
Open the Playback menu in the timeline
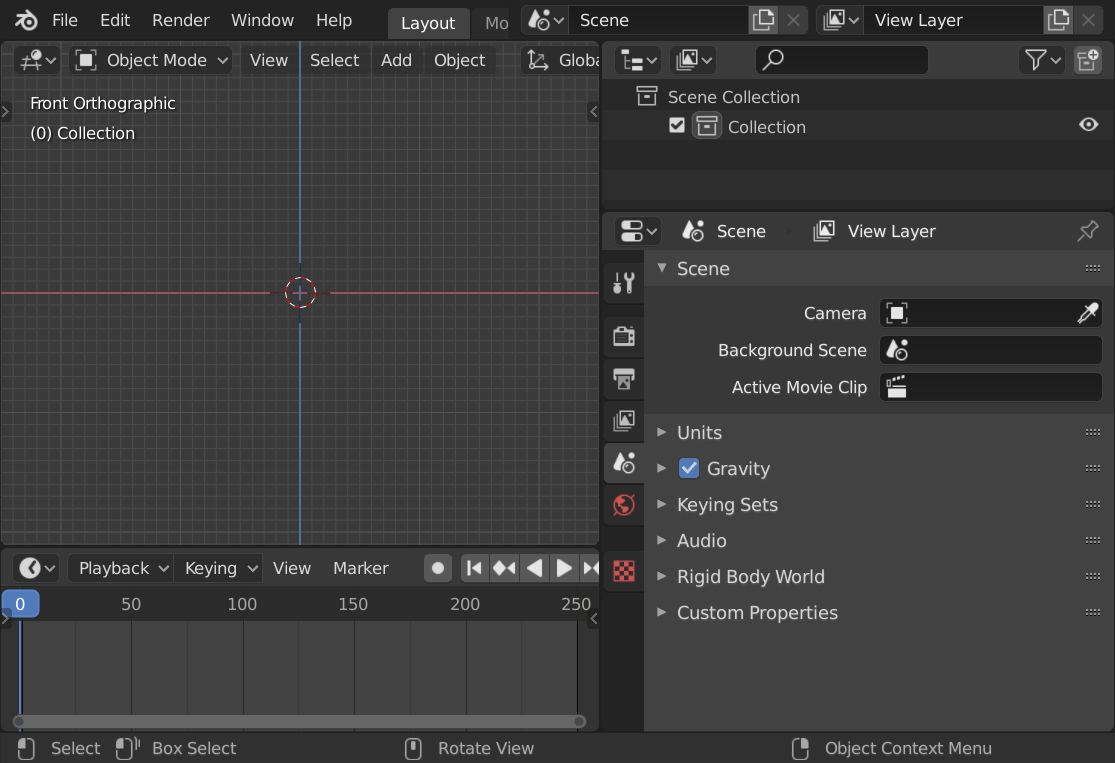tap(119, 567)
